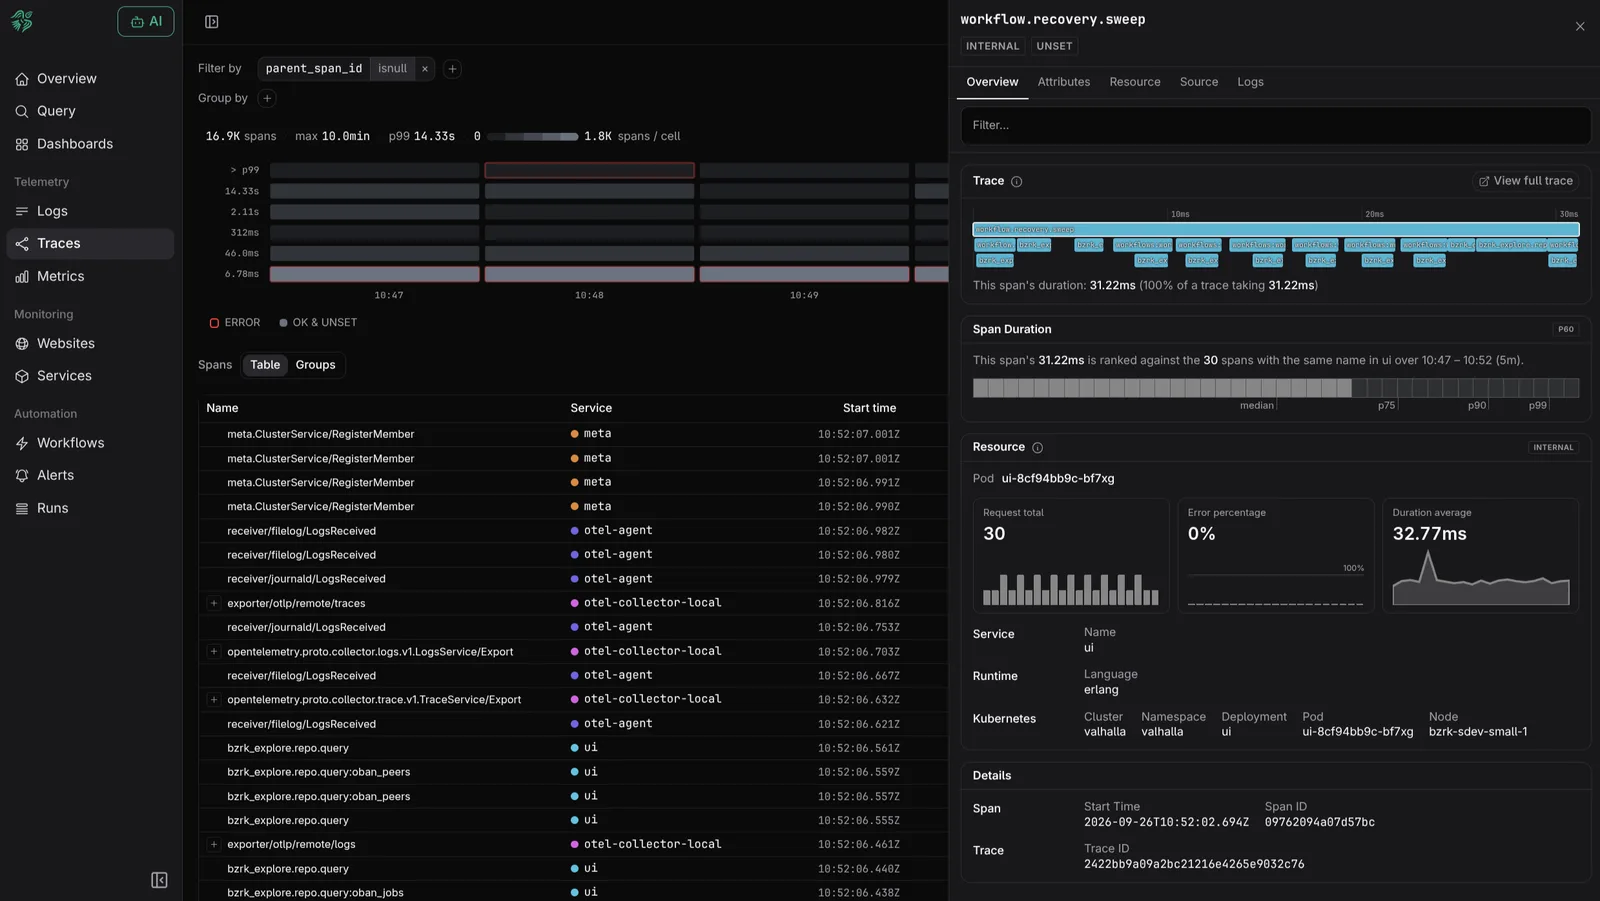Close the span details panel
This screenshot has width=1600, height=901.
[x=1580, y=27]
